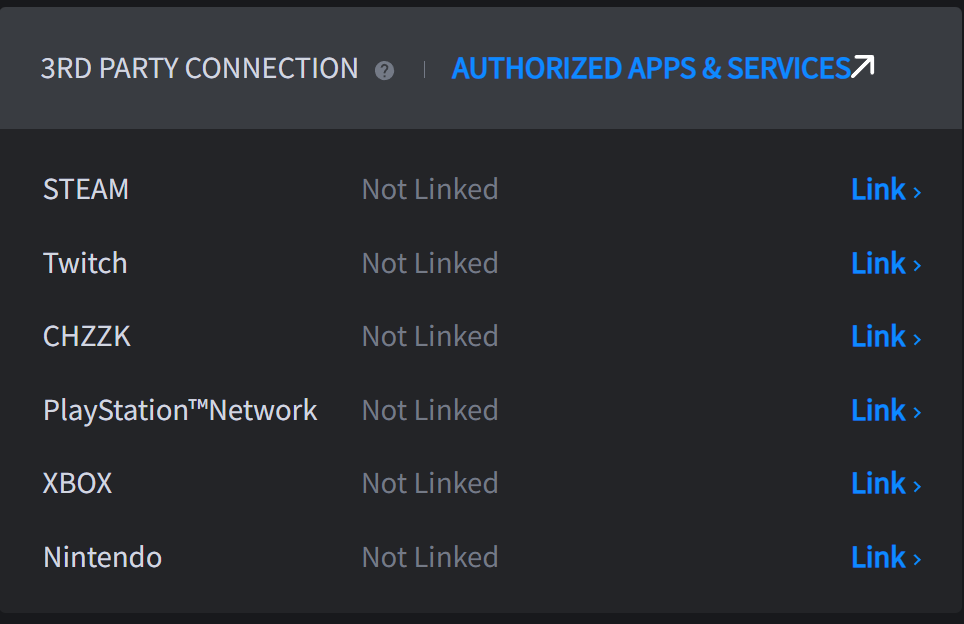Click the help question mark icon
964x624 pixels.
pyautogui.click(x=384, y=70)
